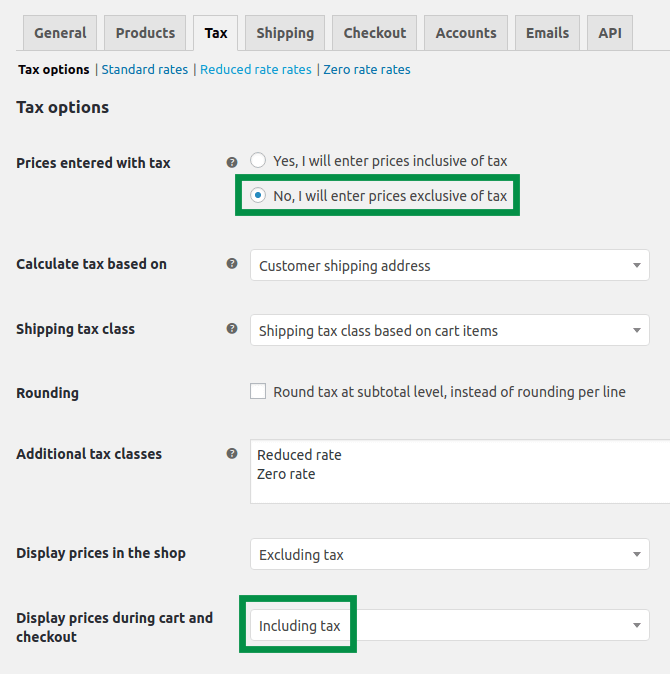The height and width of the screenshot is (674, 670).
Task: Open the Standard rates link
Action: click(144, 70)
